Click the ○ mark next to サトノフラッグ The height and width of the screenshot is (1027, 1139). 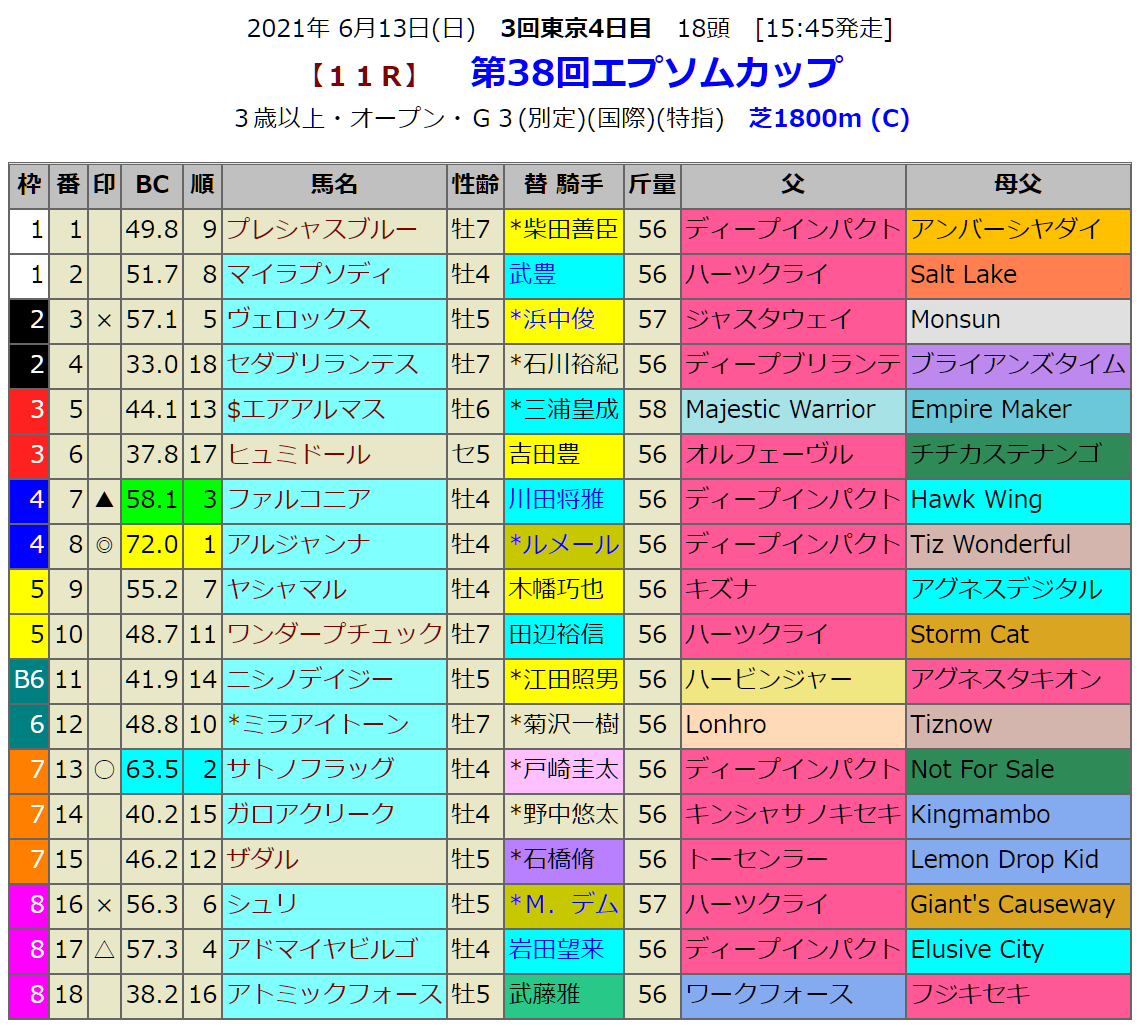tap(104, 770)
